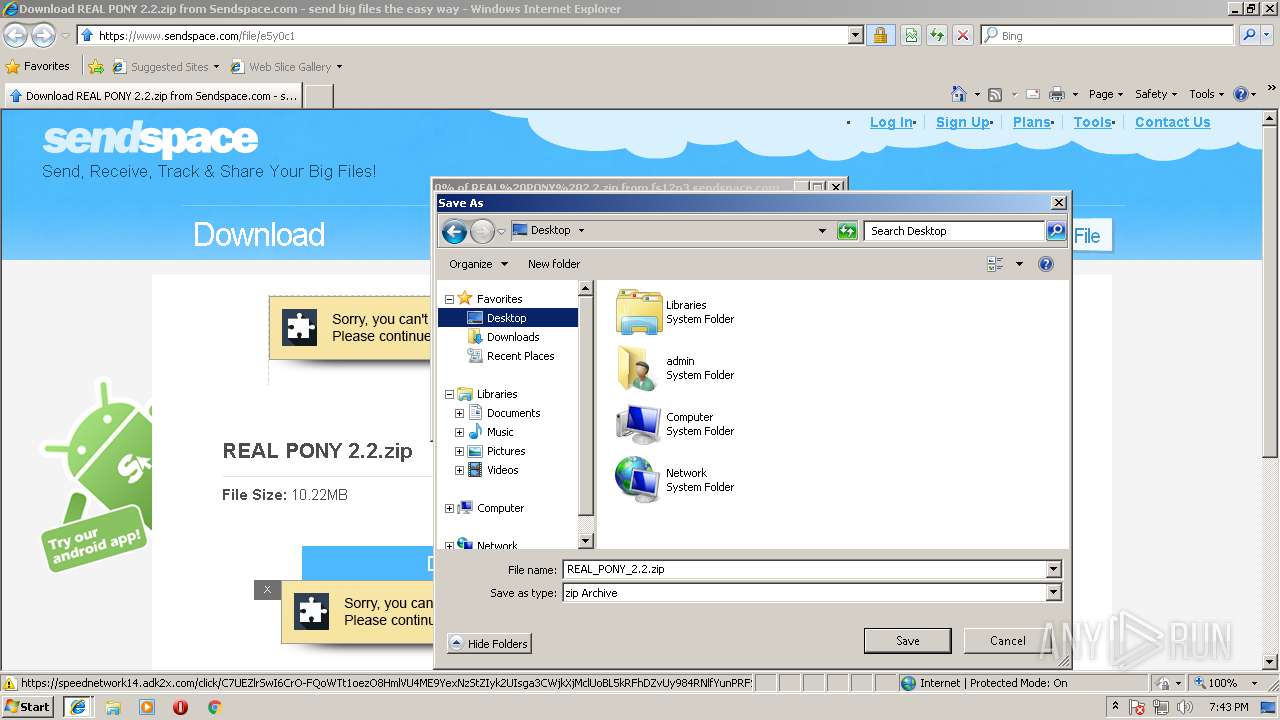Screen dimensions: 1280x720
Task: Click the refresh icon beside the Desktop path
Action: 847,231
